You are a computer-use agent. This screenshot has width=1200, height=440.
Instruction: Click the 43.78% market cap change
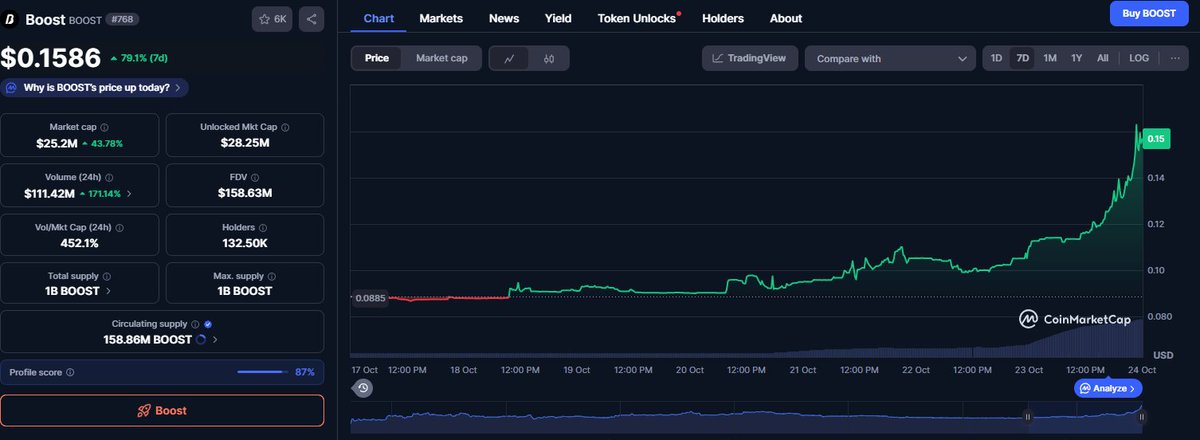(102, 144)
